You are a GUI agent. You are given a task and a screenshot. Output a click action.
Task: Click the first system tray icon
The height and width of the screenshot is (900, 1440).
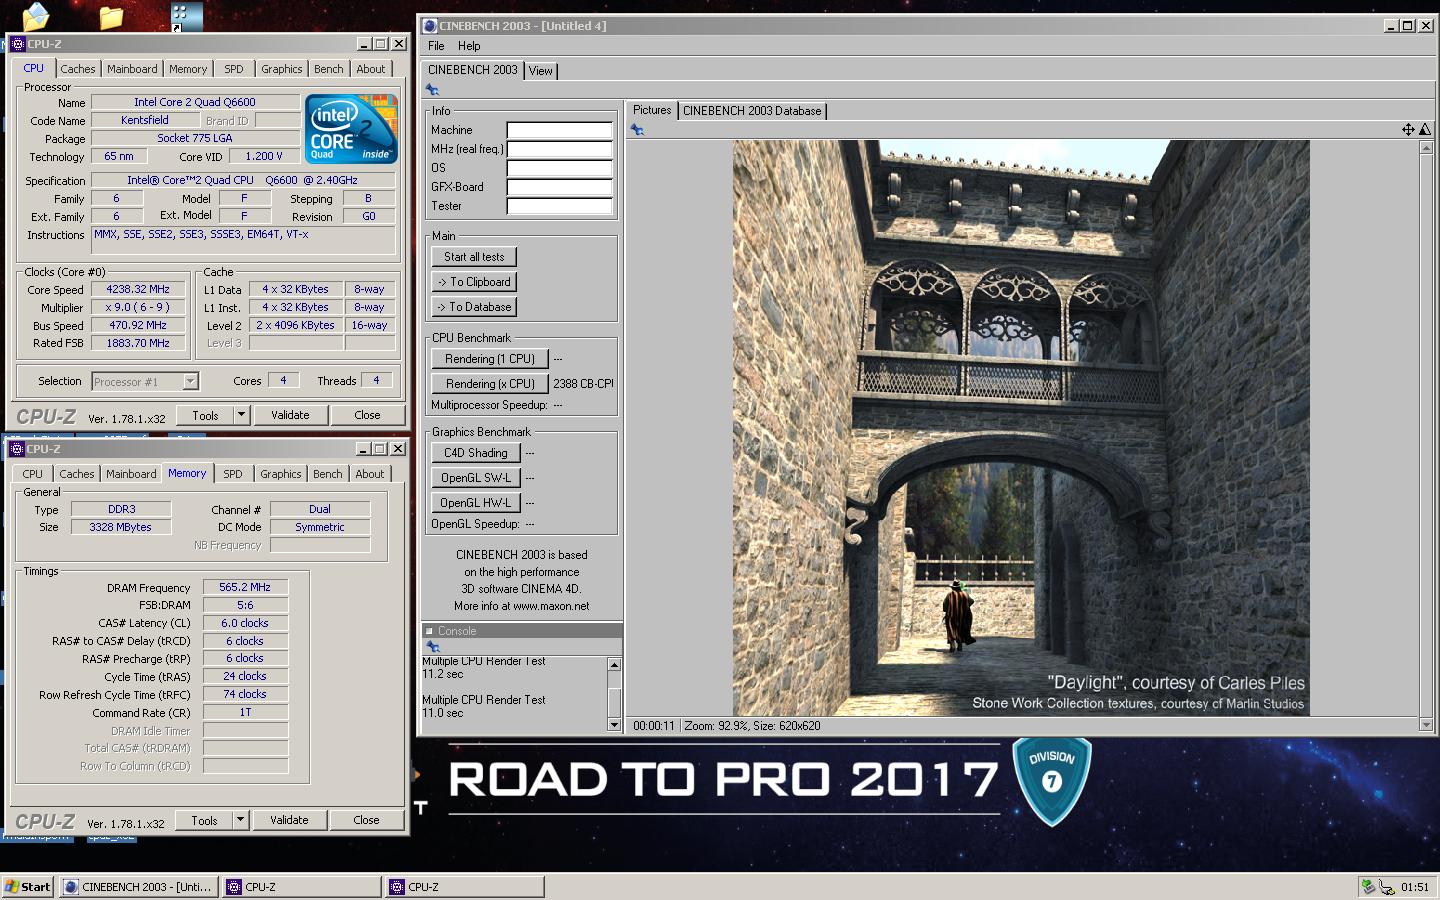tap(1368, 887)
